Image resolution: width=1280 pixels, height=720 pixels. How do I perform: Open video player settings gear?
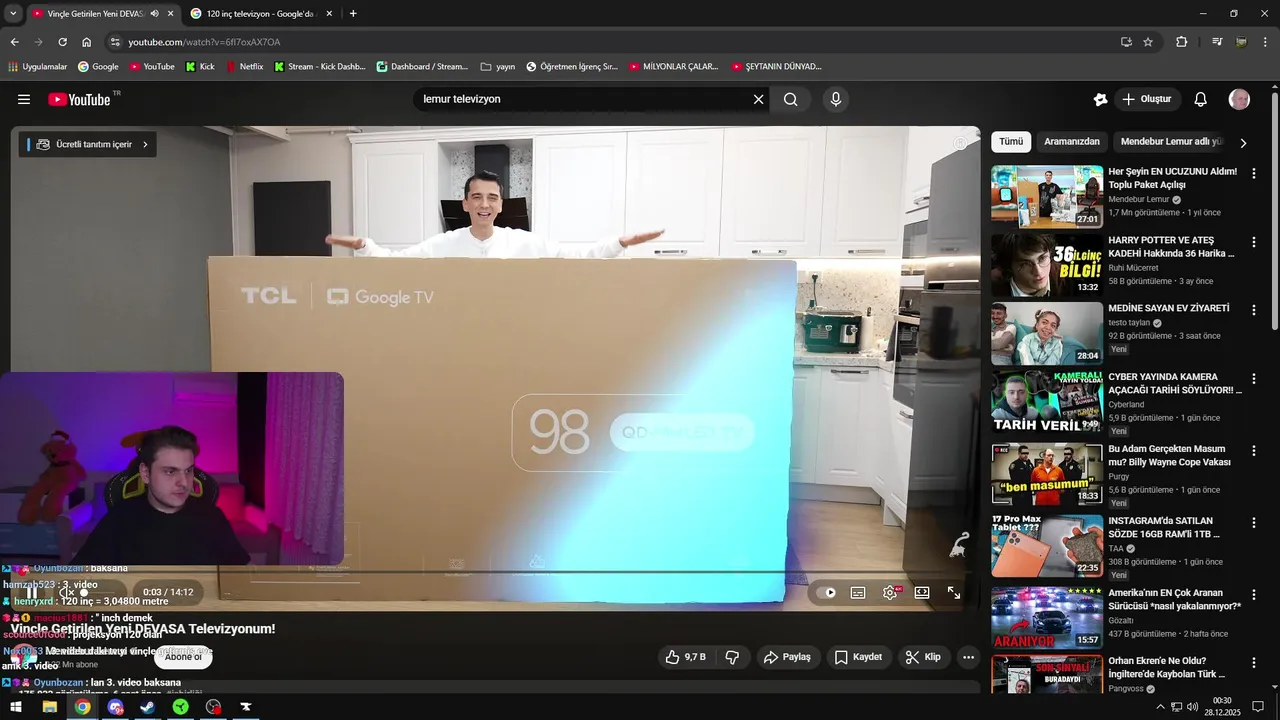coord(890,592)
